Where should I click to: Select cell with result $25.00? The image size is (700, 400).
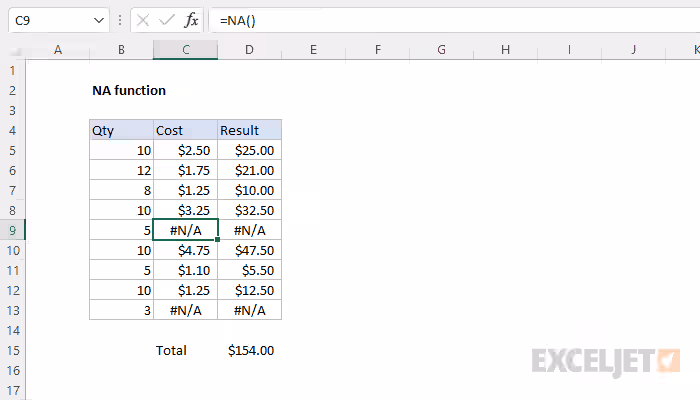(x=250, y=150)
